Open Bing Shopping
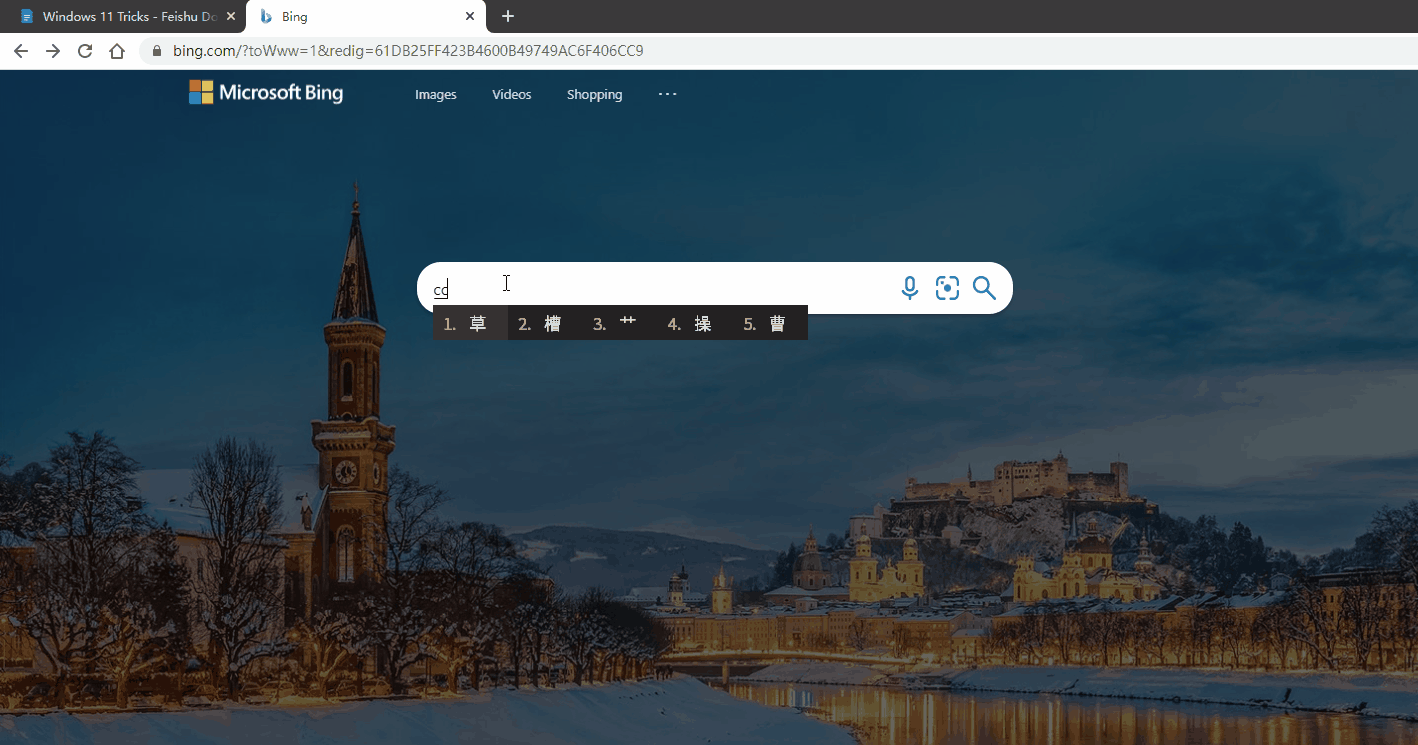Image resolution: width=1418 pixels, height=745 pixels. point(595,95)
